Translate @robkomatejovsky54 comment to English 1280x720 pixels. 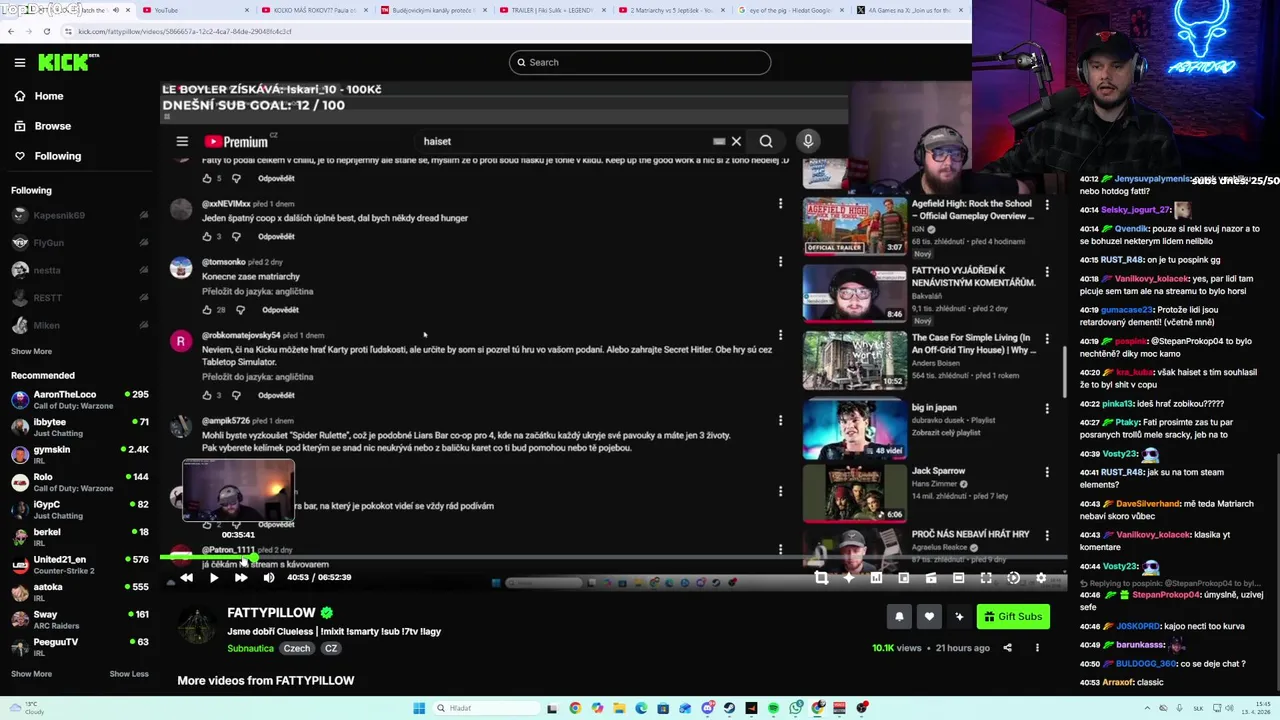click(257, 377)
